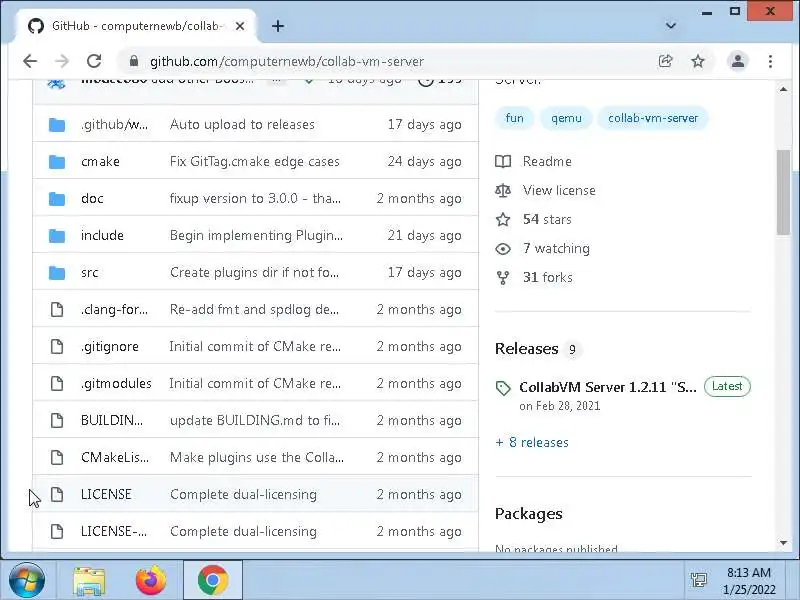Click the file icon beside .gitmodules
Viewport: 800px width, 600px height.
click(57, 384)
